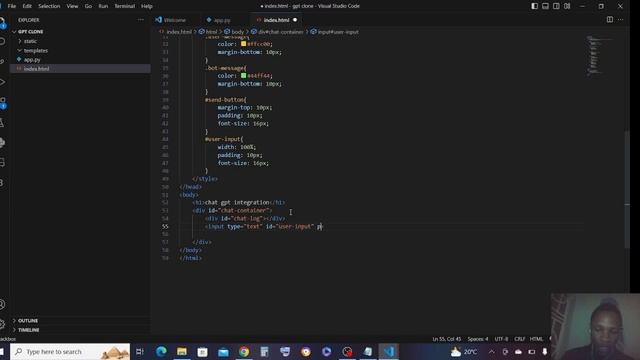Open the Accounts icon in activity bar
640x360 pixels.
[2, 304]
